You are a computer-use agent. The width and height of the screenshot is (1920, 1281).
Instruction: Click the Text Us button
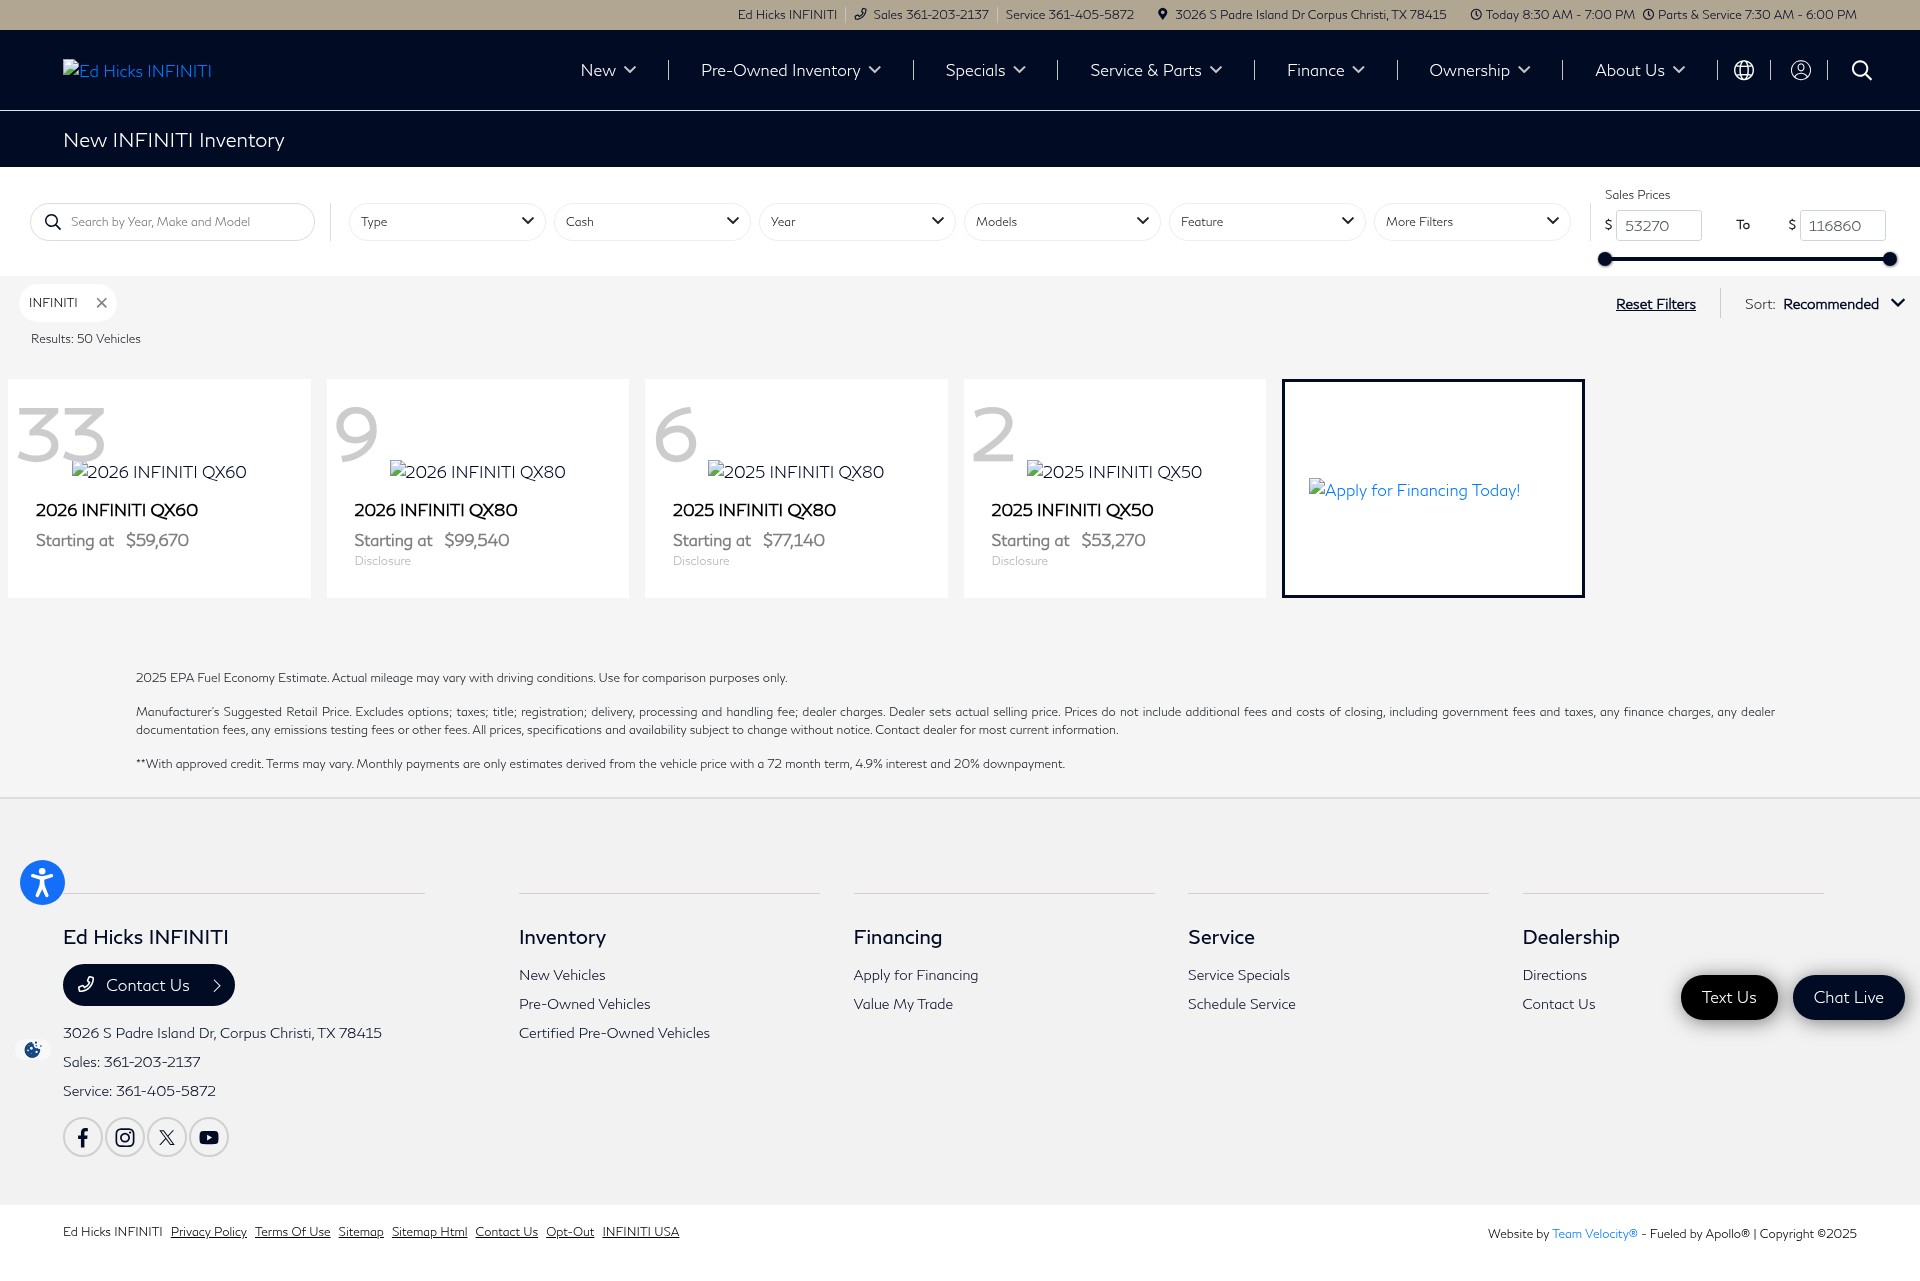click(1729, 997)
